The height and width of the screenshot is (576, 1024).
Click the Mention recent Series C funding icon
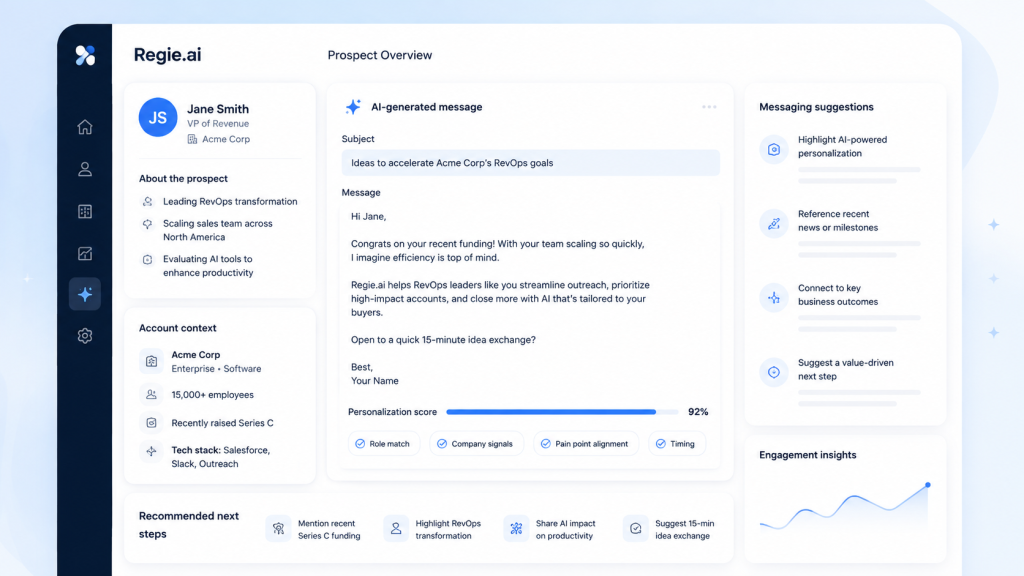coord(279,528)
